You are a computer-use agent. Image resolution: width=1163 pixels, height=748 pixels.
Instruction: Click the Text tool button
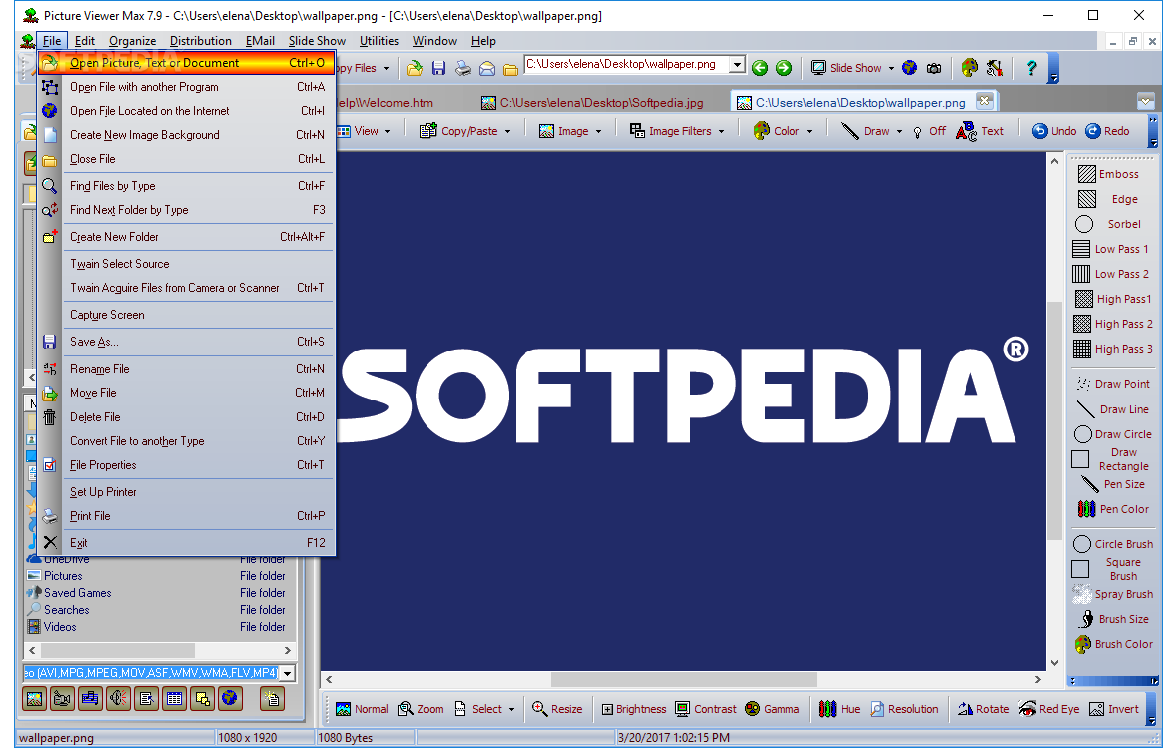[x=980, y=131]
